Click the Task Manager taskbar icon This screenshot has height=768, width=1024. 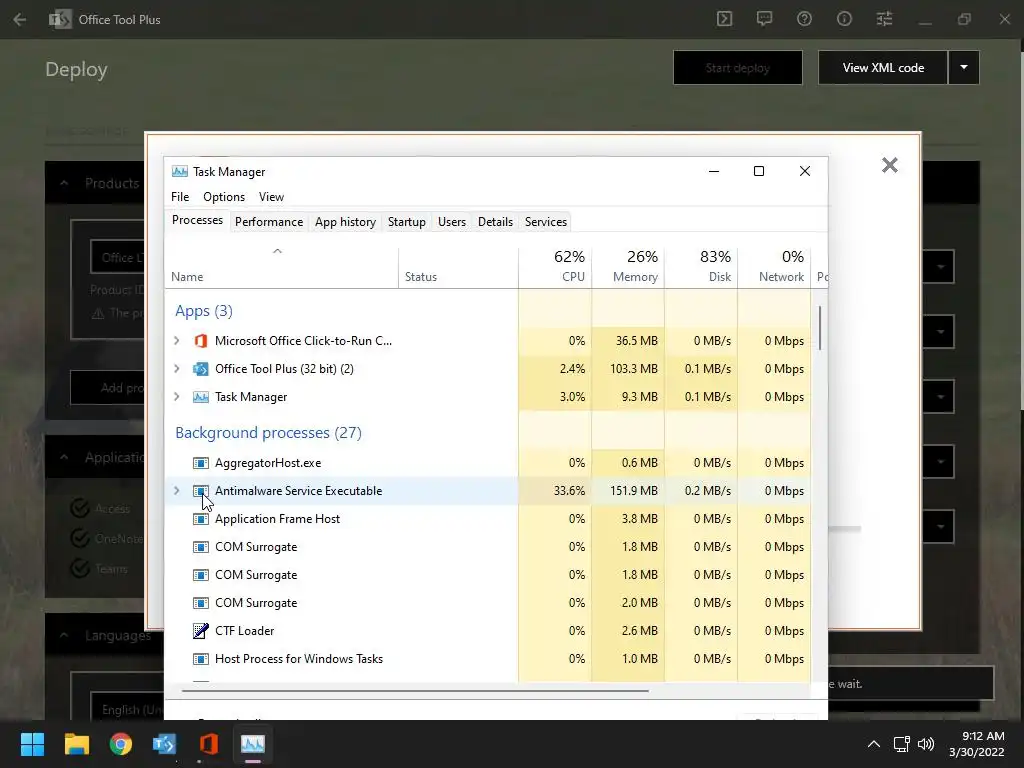click(x=253, y=744)
